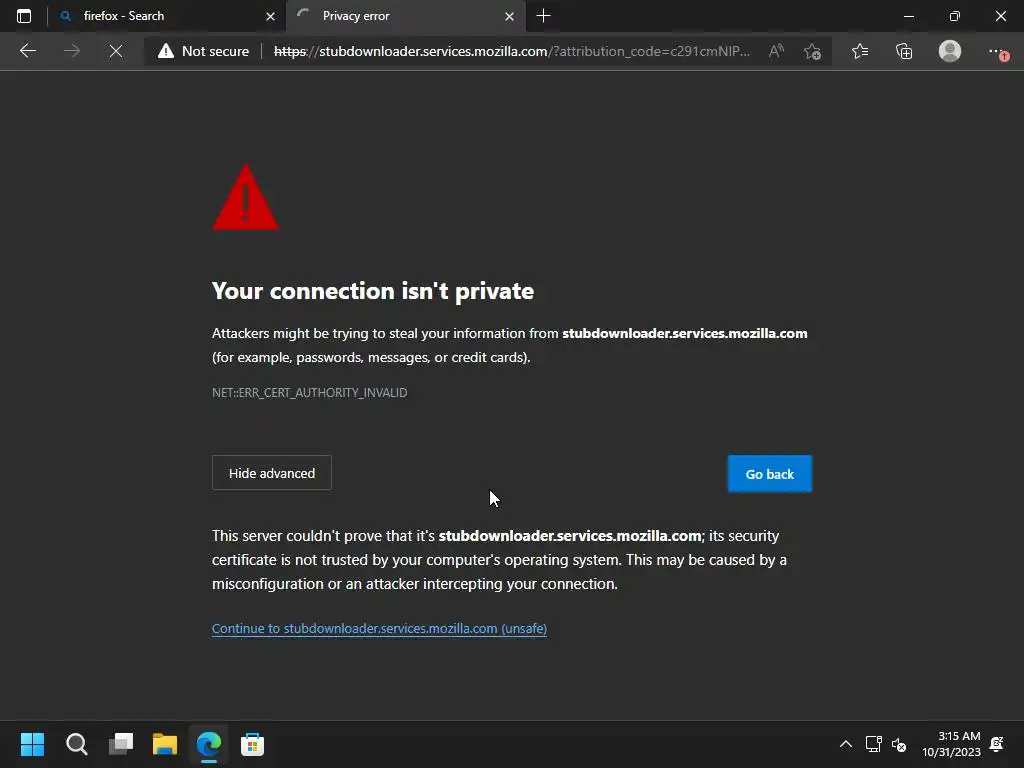
Task: Click the blue Go back button
Action: [770, 473]
